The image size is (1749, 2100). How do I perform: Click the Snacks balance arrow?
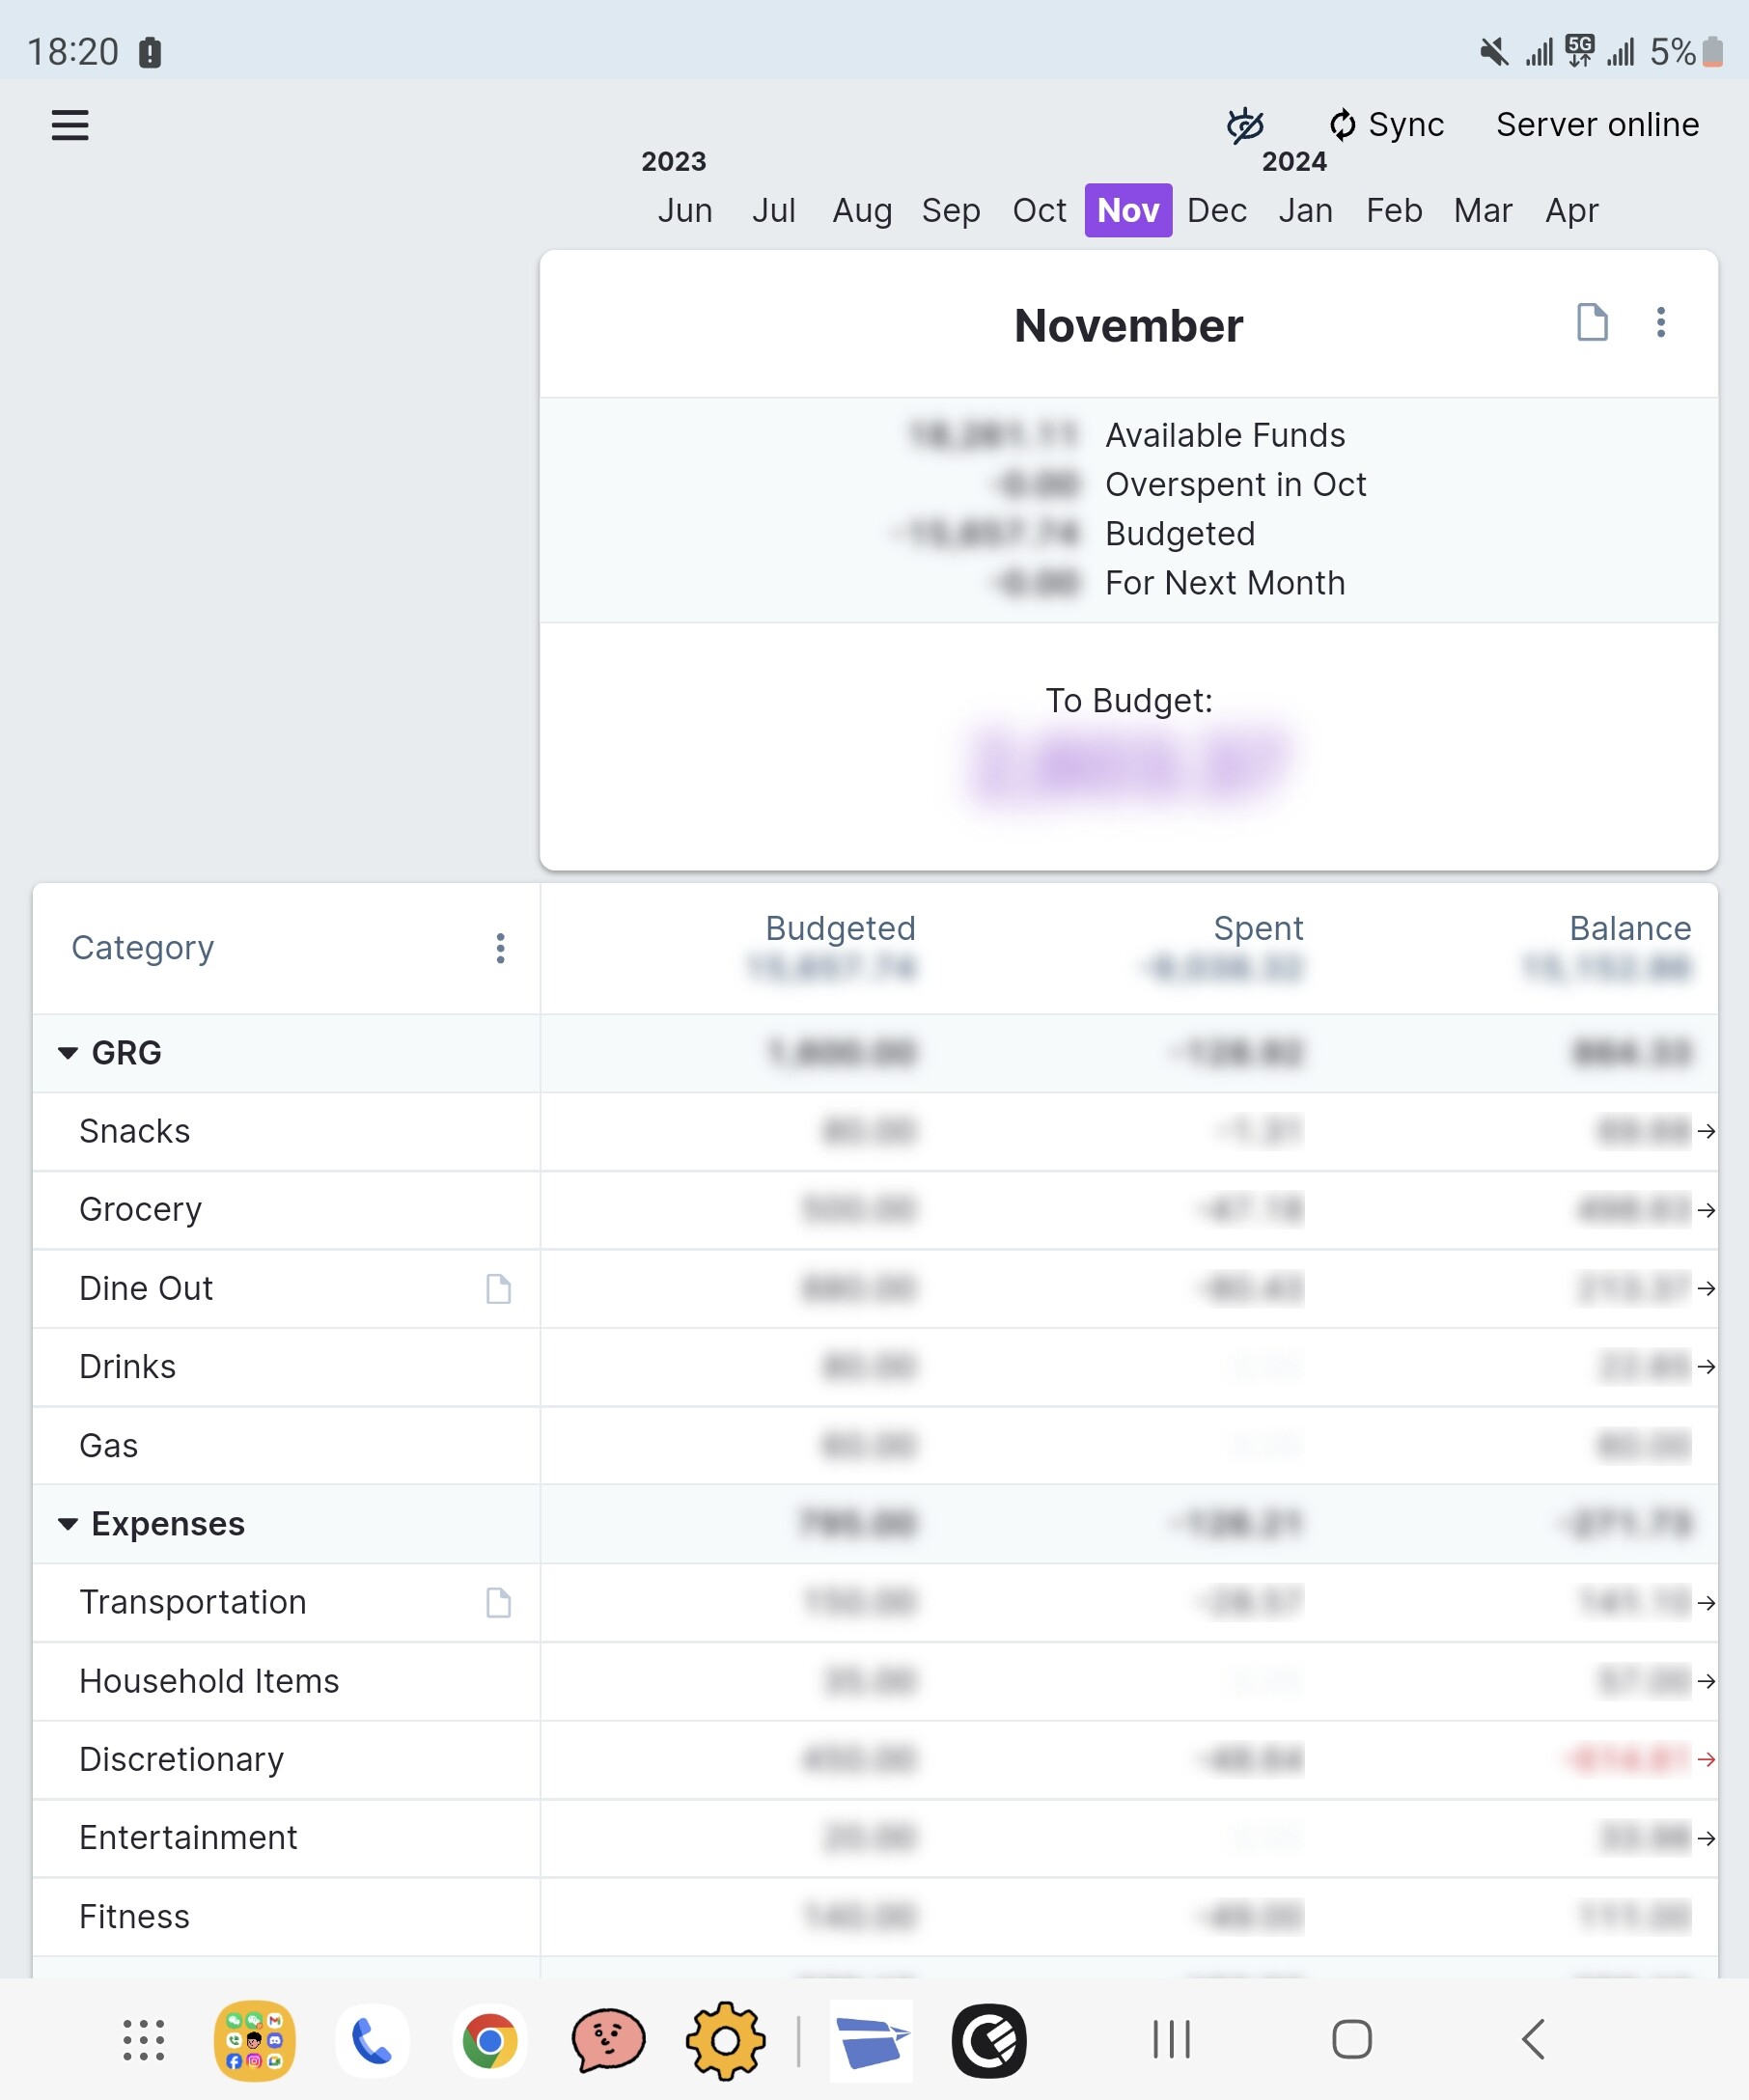pyautogui.click(x=1706, y=1131)
